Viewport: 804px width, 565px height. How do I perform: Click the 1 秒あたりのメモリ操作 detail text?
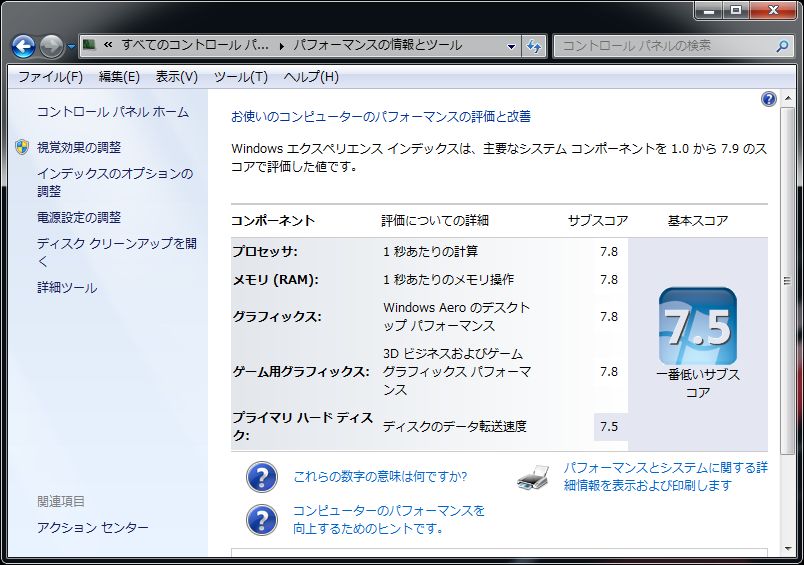449,280
